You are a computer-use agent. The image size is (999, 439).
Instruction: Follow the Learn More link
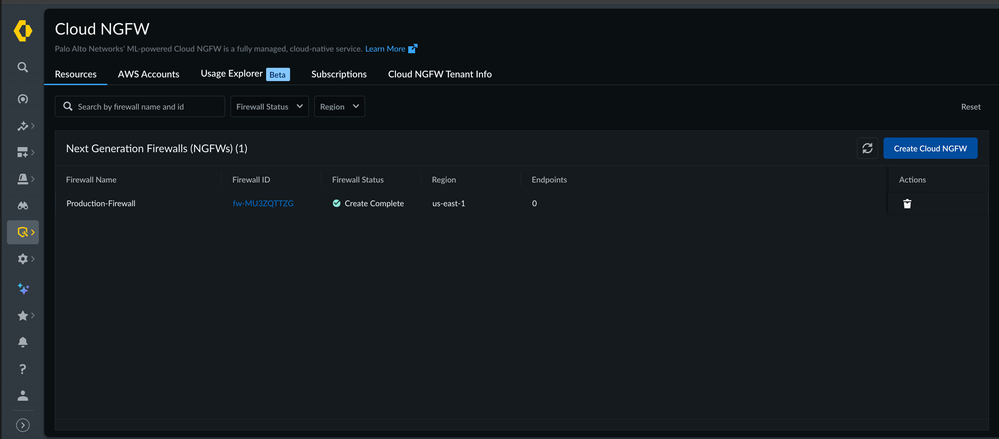(385, 48)
